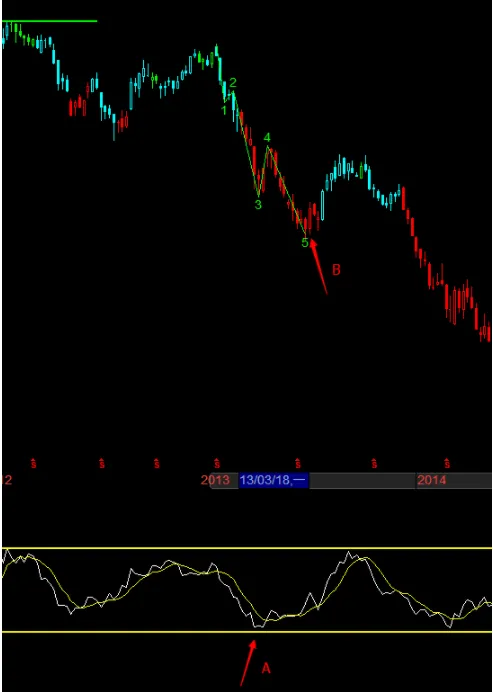The width and height of the screenshot is (493, 692).
Task: Click the green wave label 5
Action: [305, 242]
